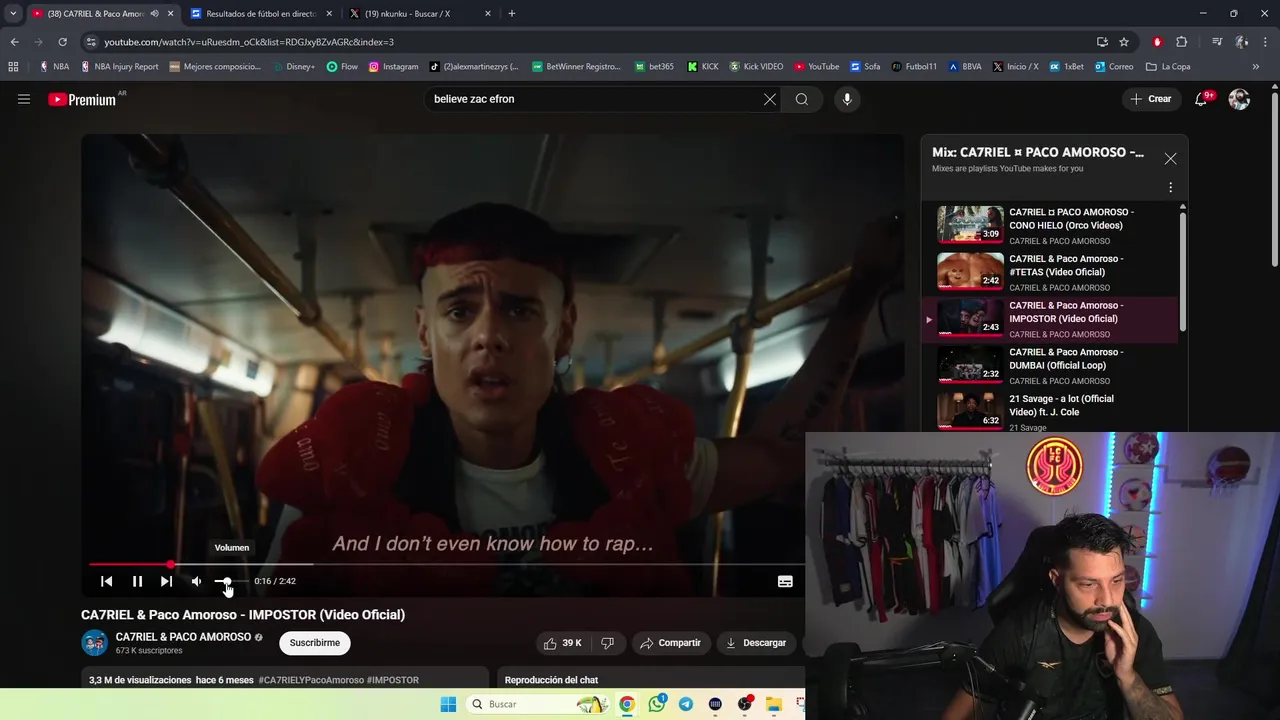Open a new browser tab
The width and height of the screenshot is (1280, 720).
pos(512,14)
